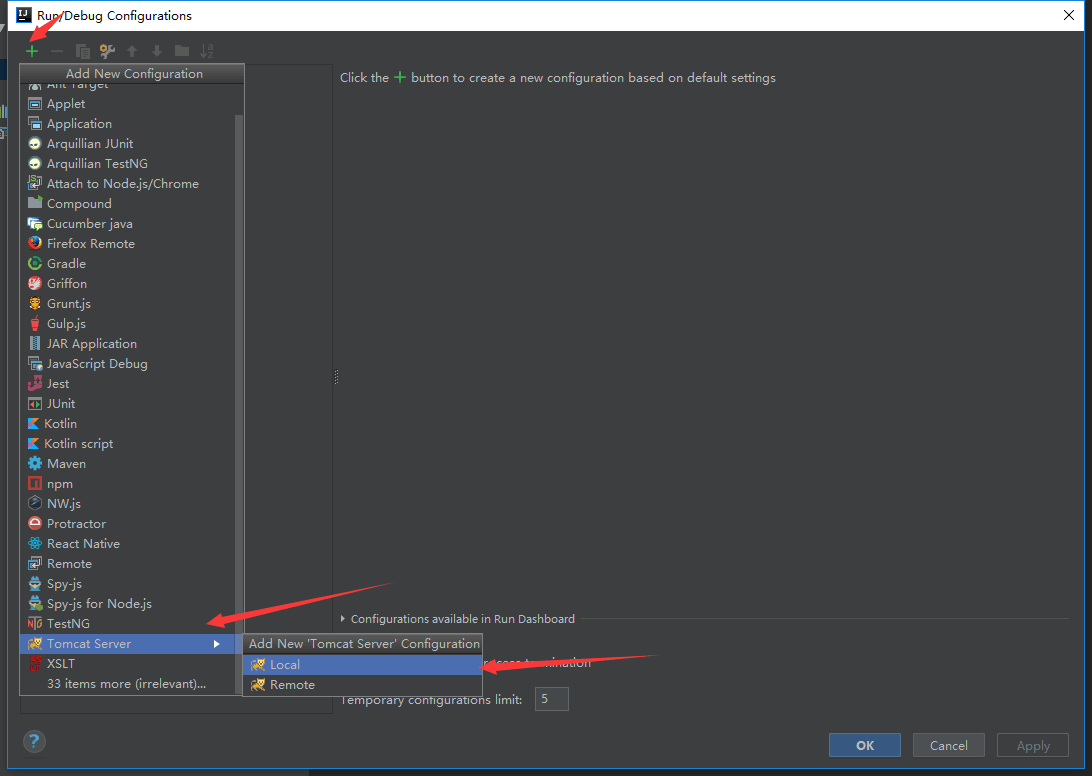Choose Kotlin configuration type
This screenshot has width=1092, height=776.
click(128, 424)
